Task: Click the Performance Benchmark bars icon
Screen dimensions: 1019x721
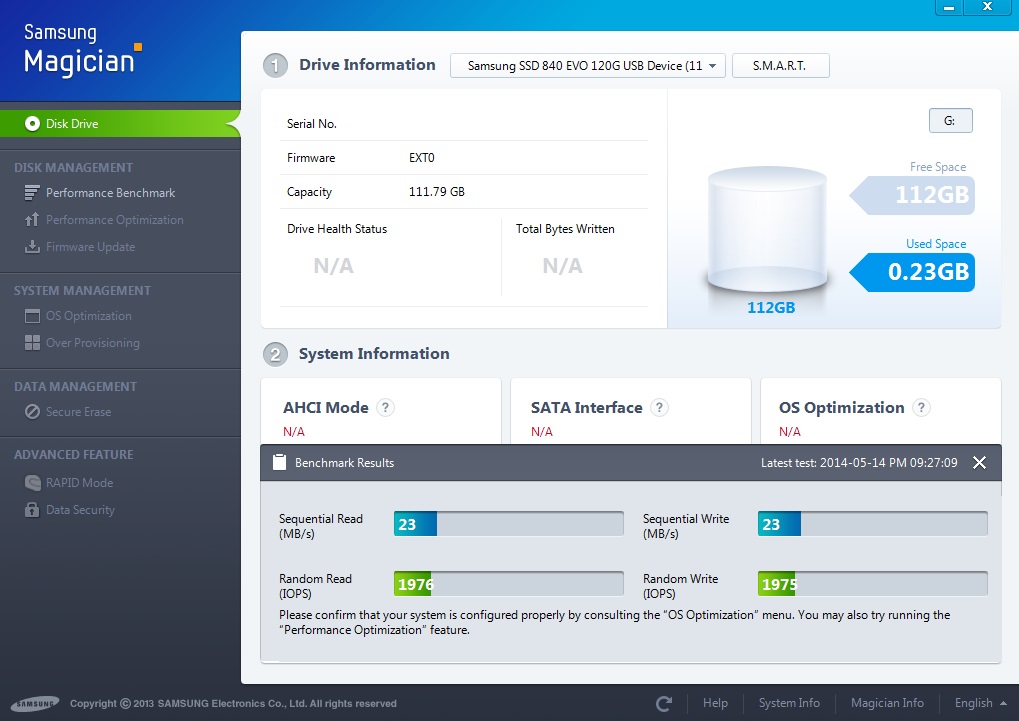Action: (32, 192)
